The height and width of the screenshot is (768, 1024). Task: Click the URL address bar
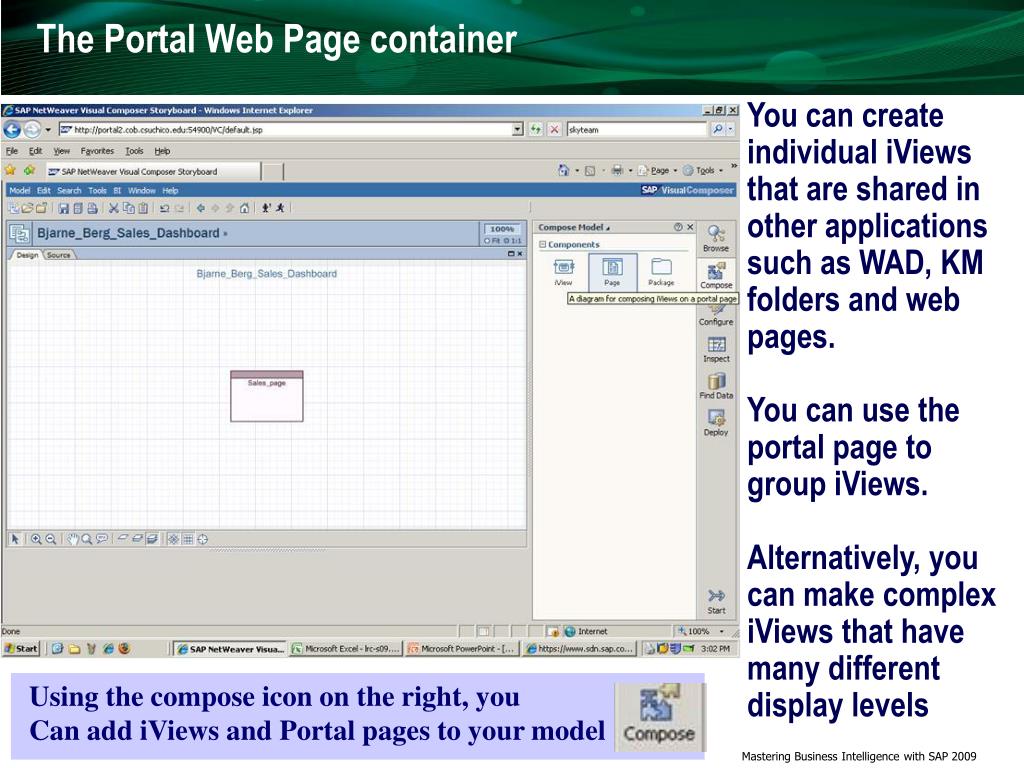click(285, 129)
